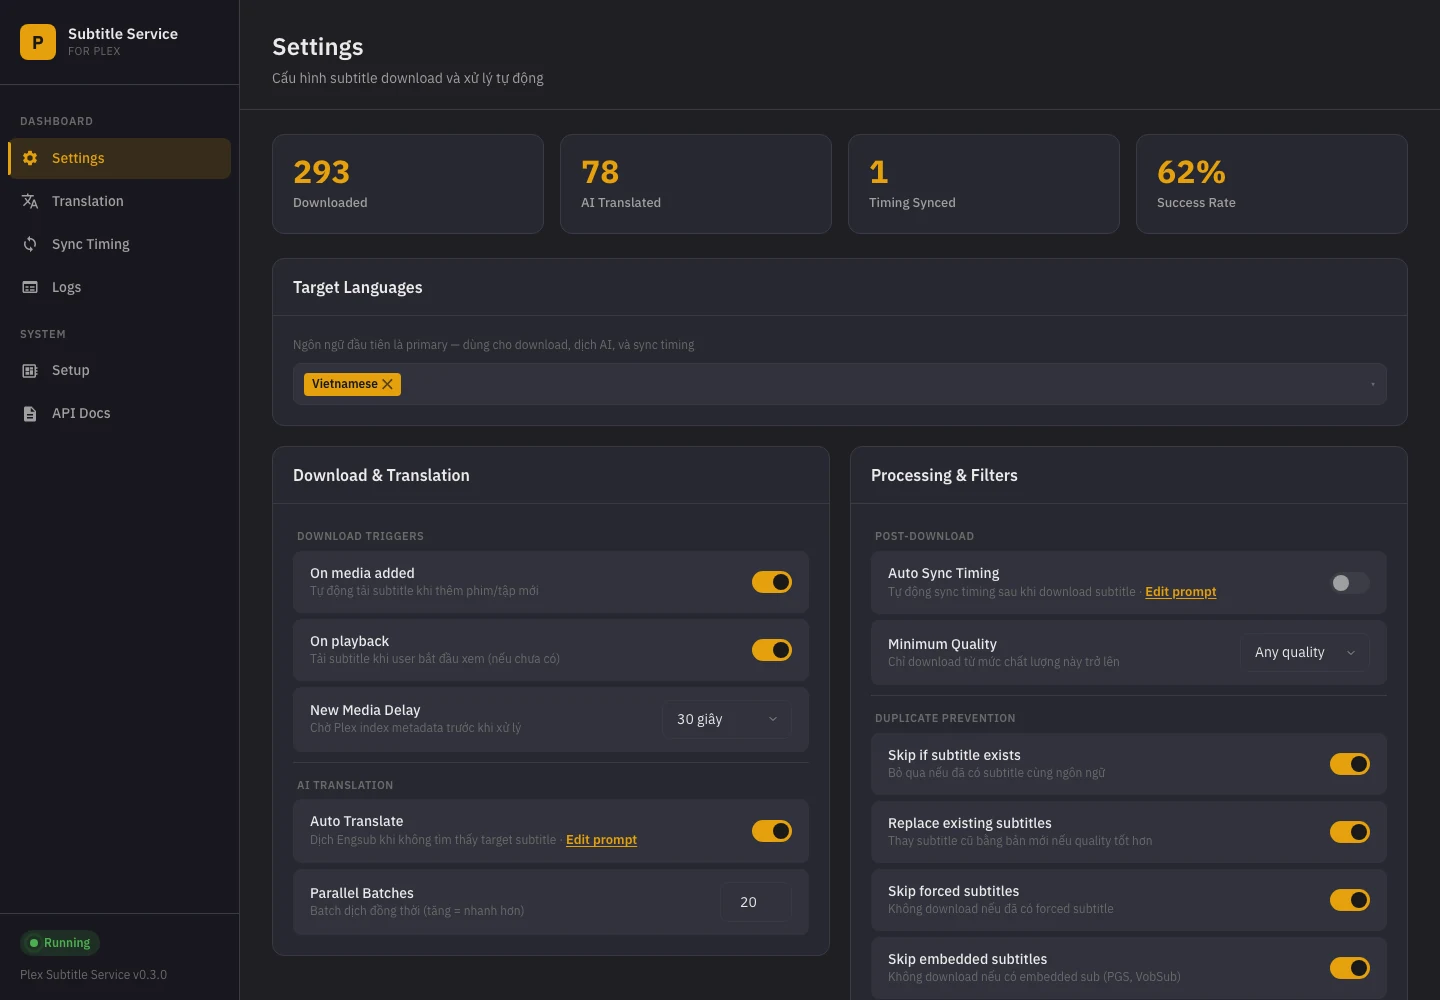Click the Setup panel icon
This screenshot has width=1440, height=1000.
30,370
